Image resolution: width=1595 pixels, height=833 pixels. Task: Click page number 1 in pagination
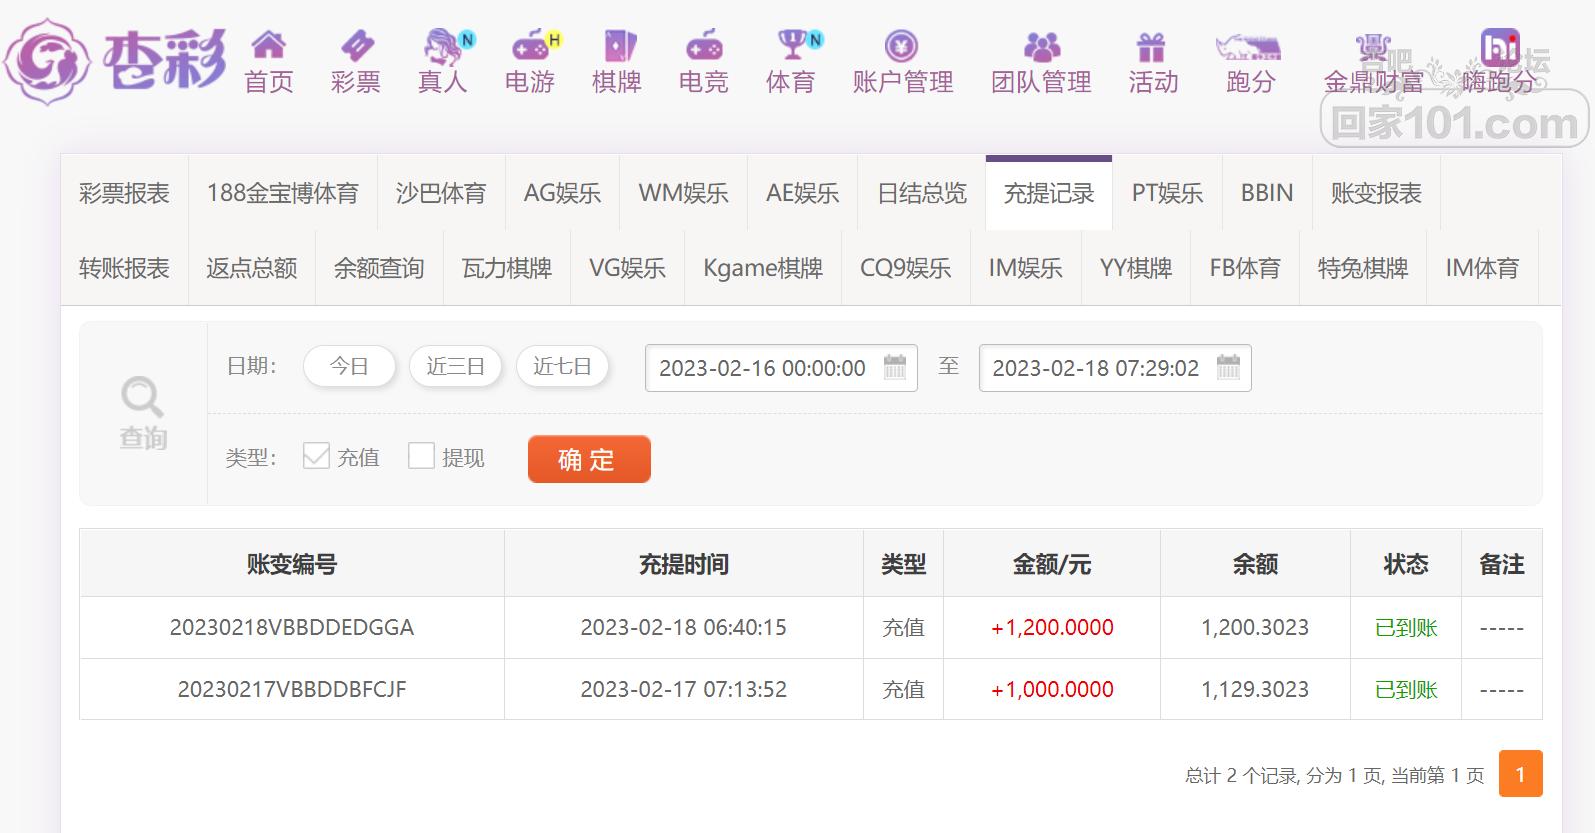[1520, 774]
